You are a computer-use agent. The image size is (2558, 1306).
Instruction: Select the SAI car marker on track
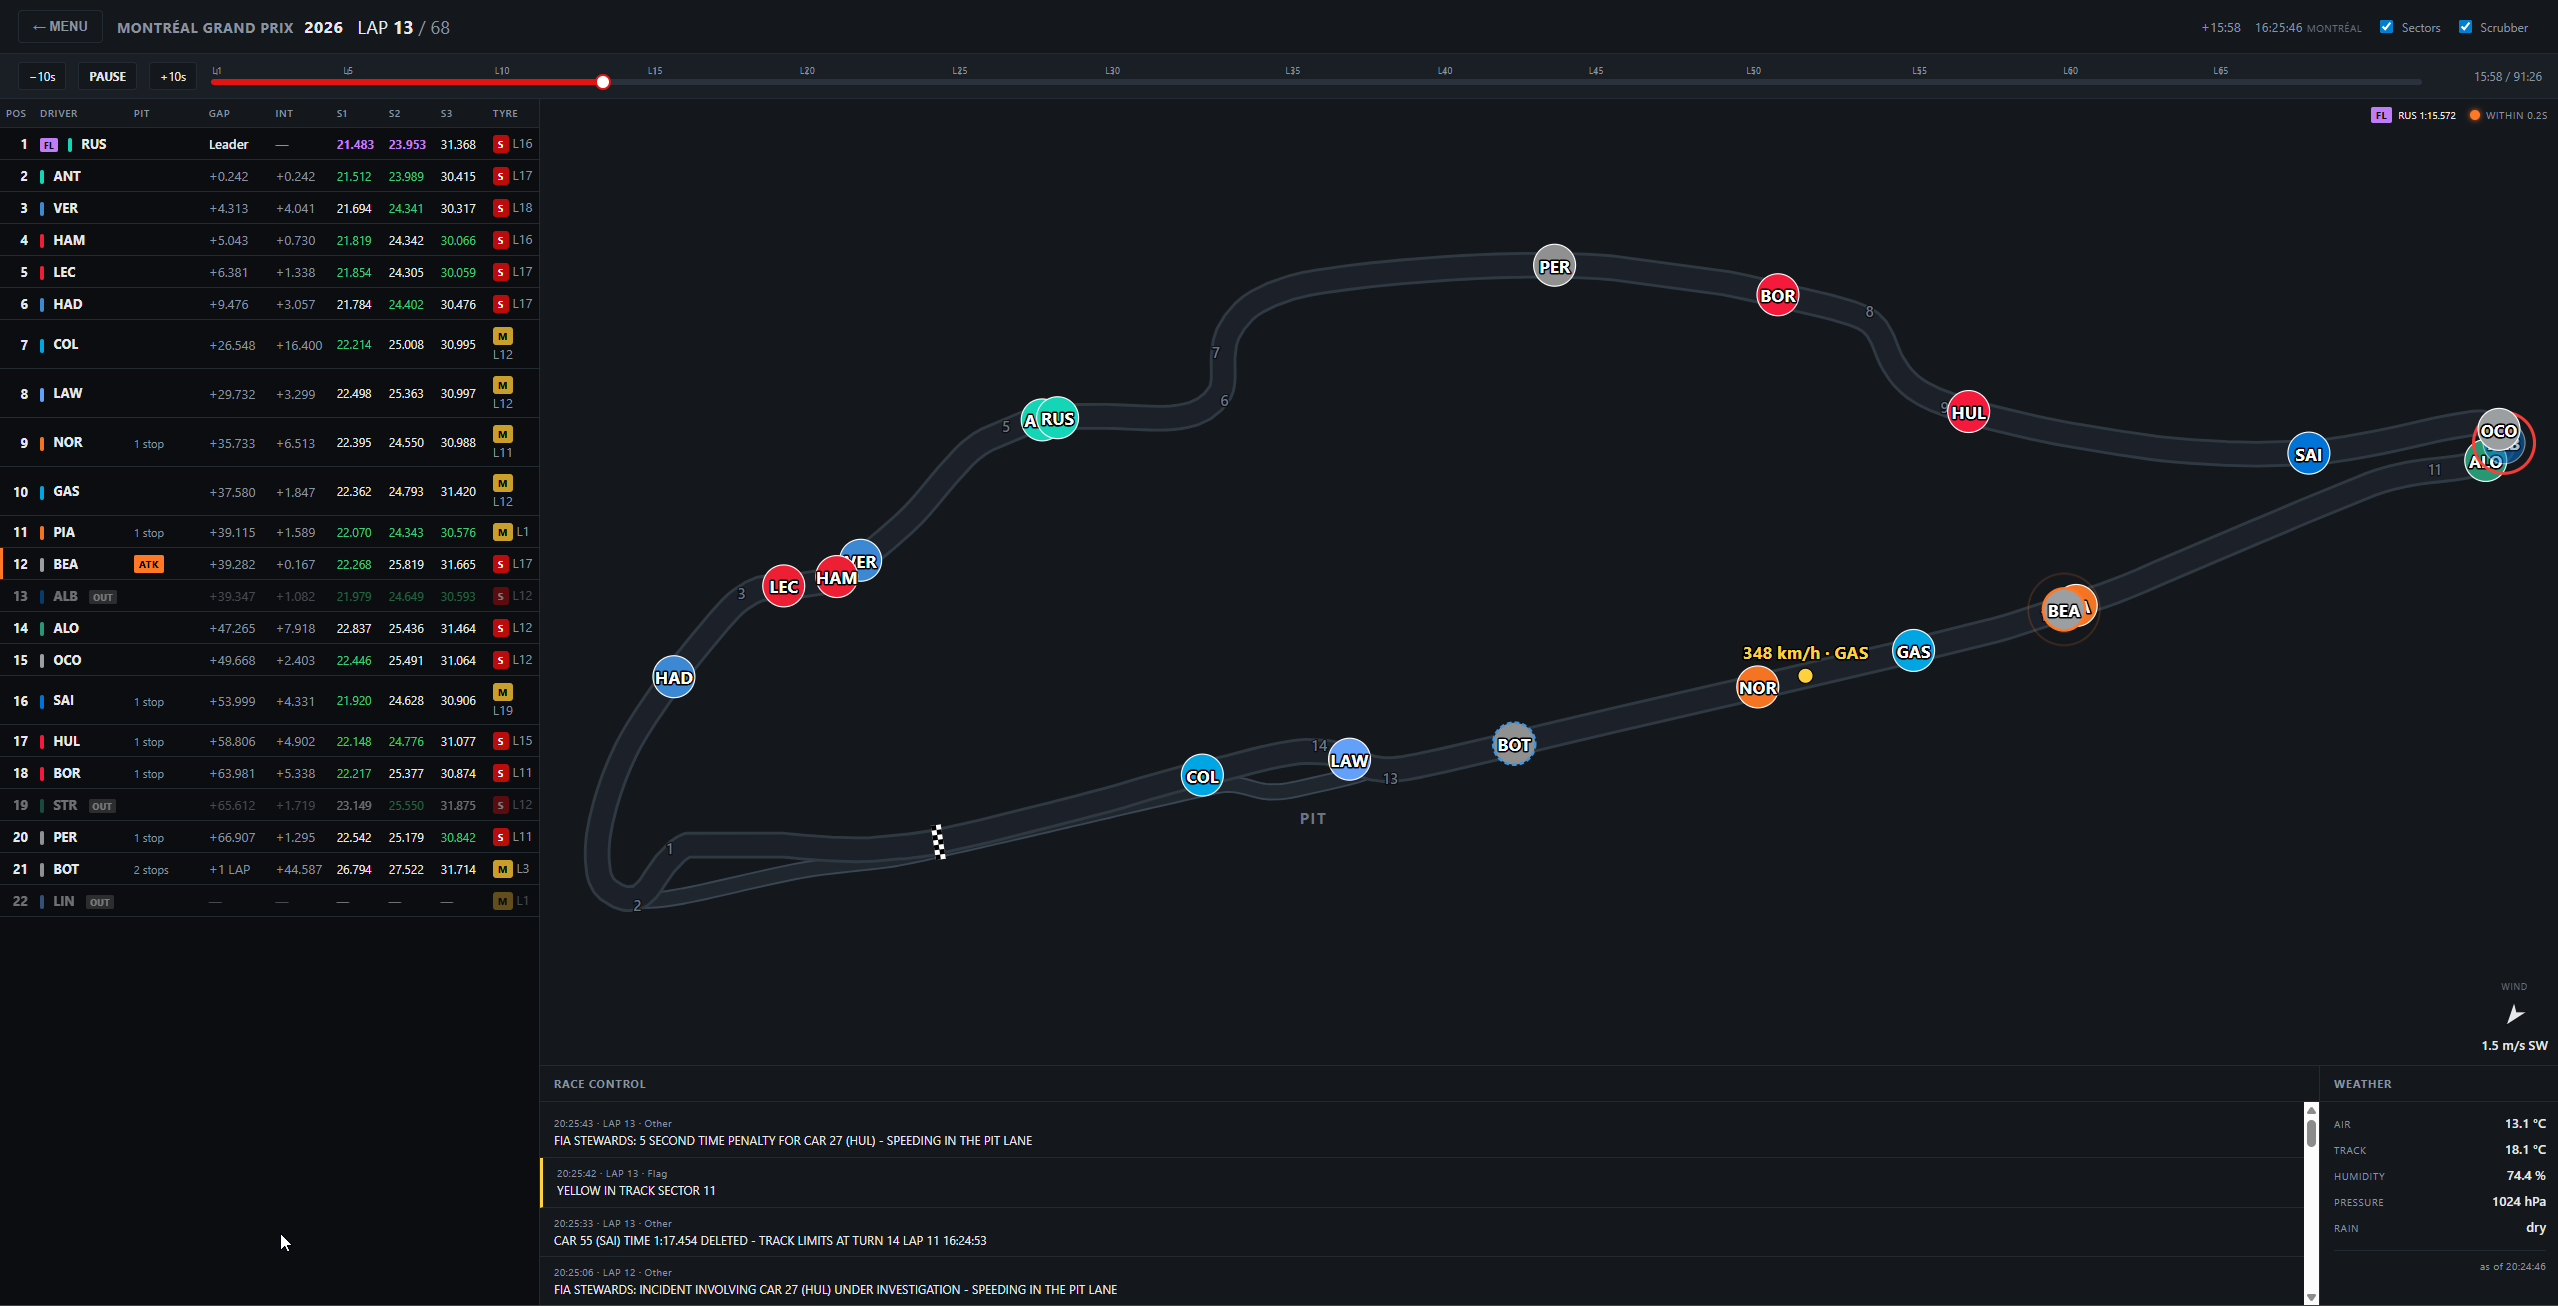[x=2308, y=454]
